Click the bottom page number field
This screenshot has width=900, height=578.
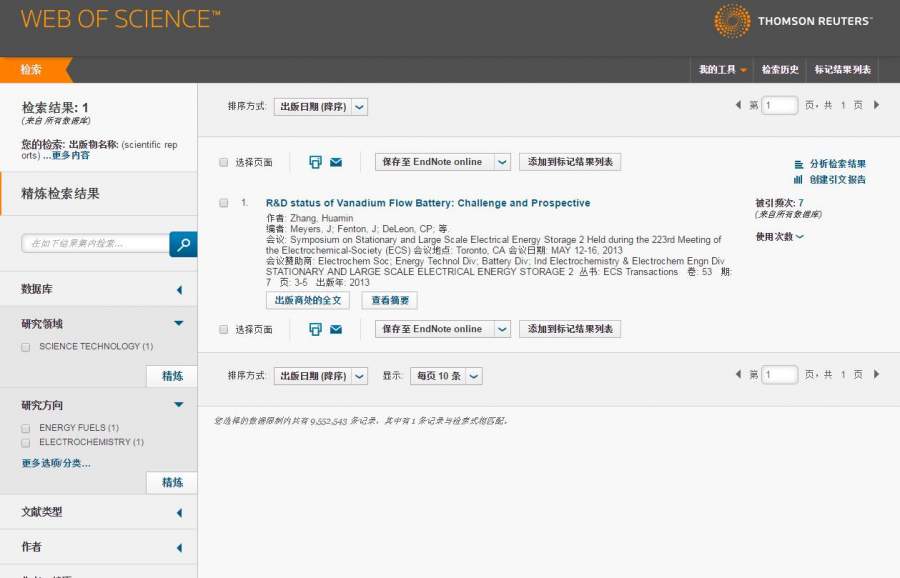(x=779, y=374)
